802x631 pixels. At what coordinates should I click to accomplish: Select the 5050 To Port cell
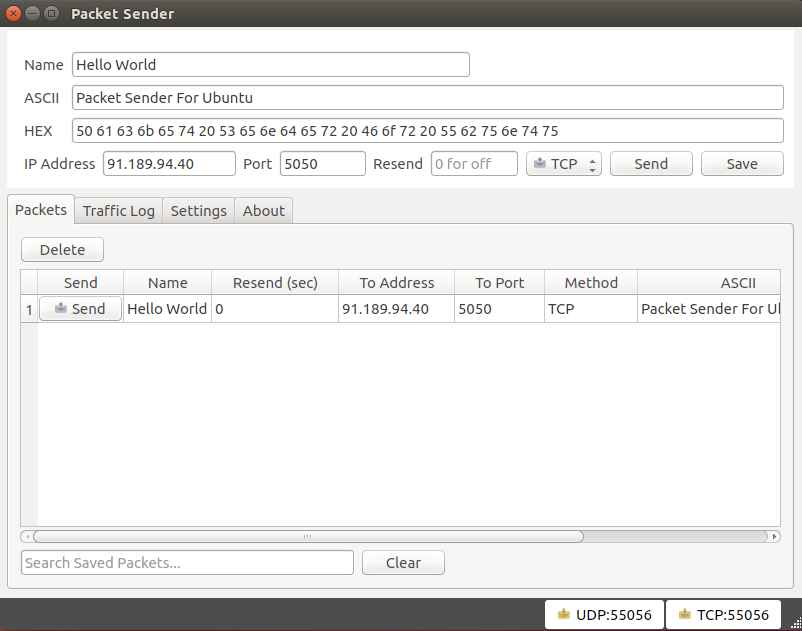[499, 309]
